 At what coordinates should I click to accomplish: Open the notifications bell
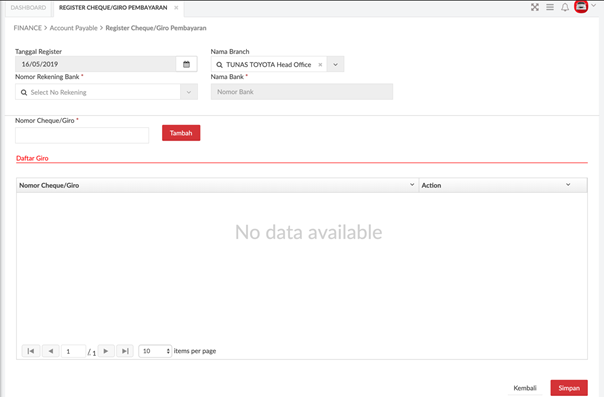click(565, 7)
